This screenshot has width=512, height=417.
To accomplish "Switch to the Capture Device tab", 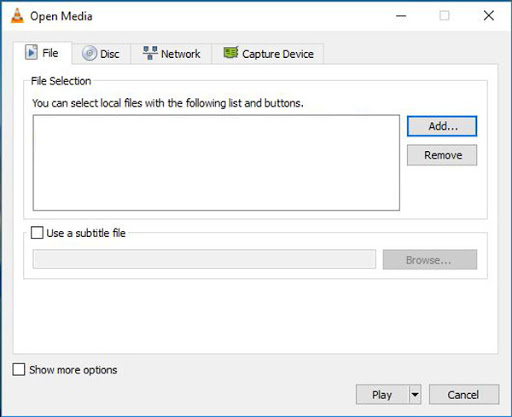I will click(268, 53).
